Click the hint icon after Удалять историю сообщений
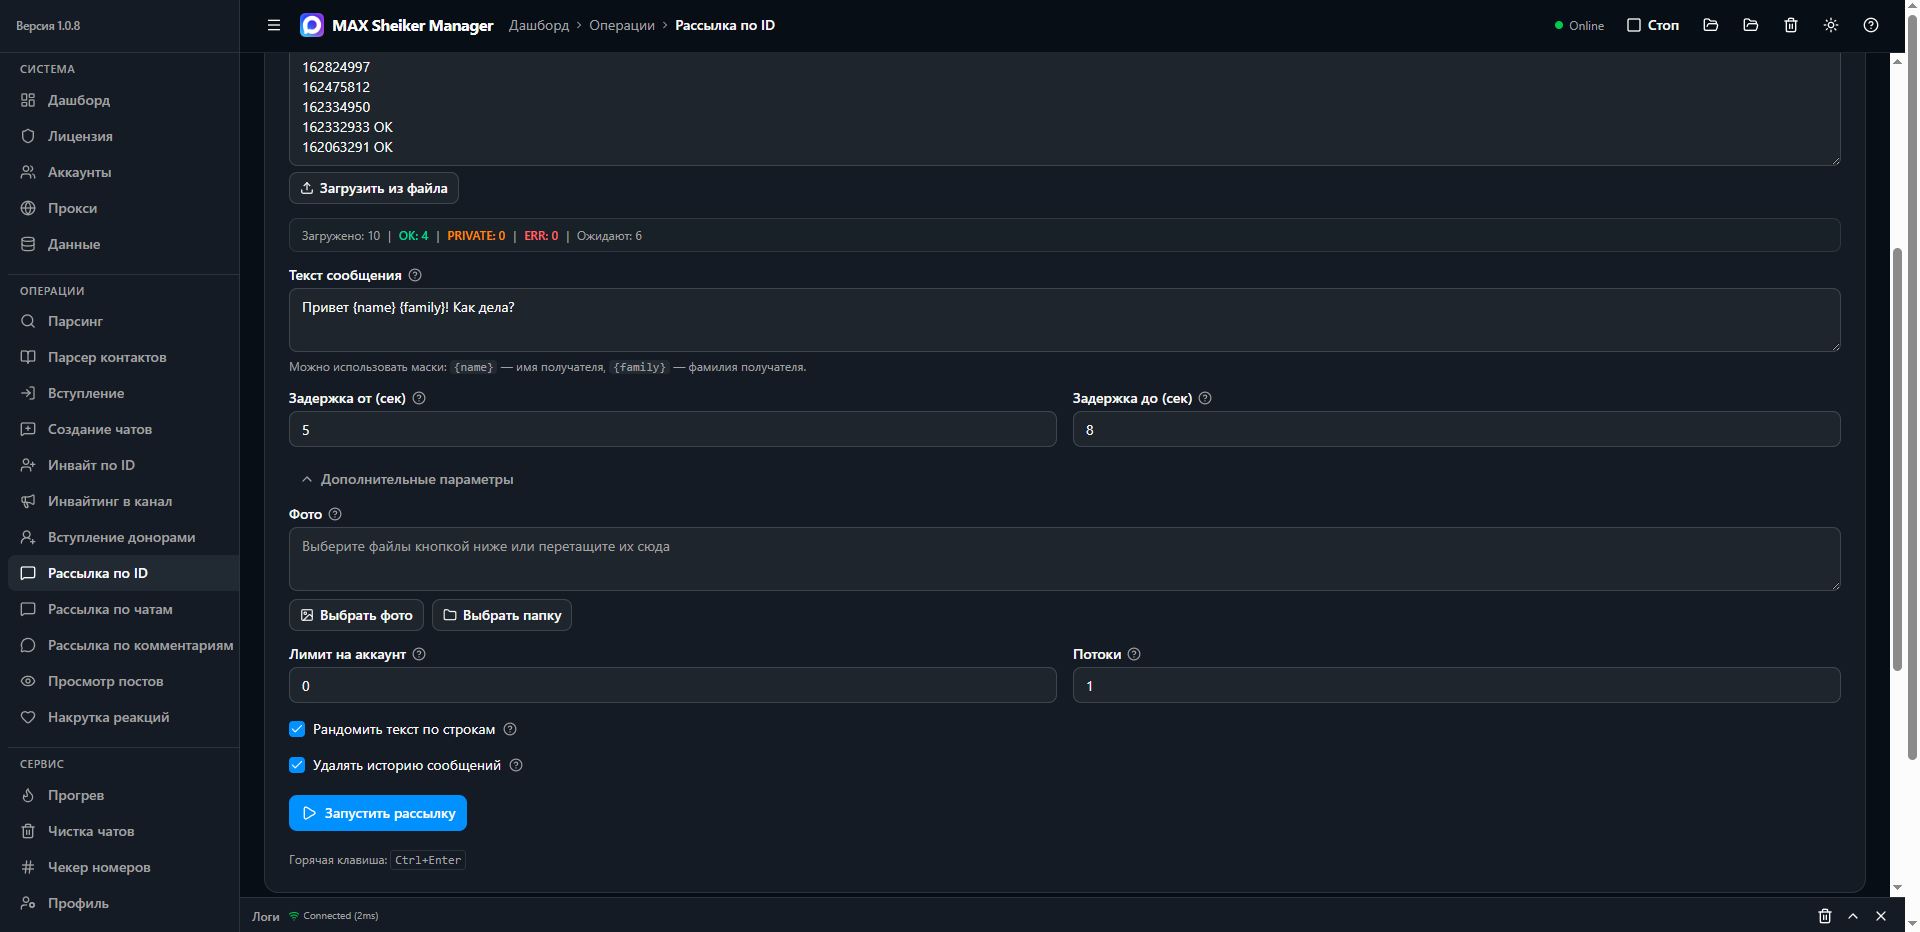The height and width of the screenshot is (932, 1920). tap(516, 765)
